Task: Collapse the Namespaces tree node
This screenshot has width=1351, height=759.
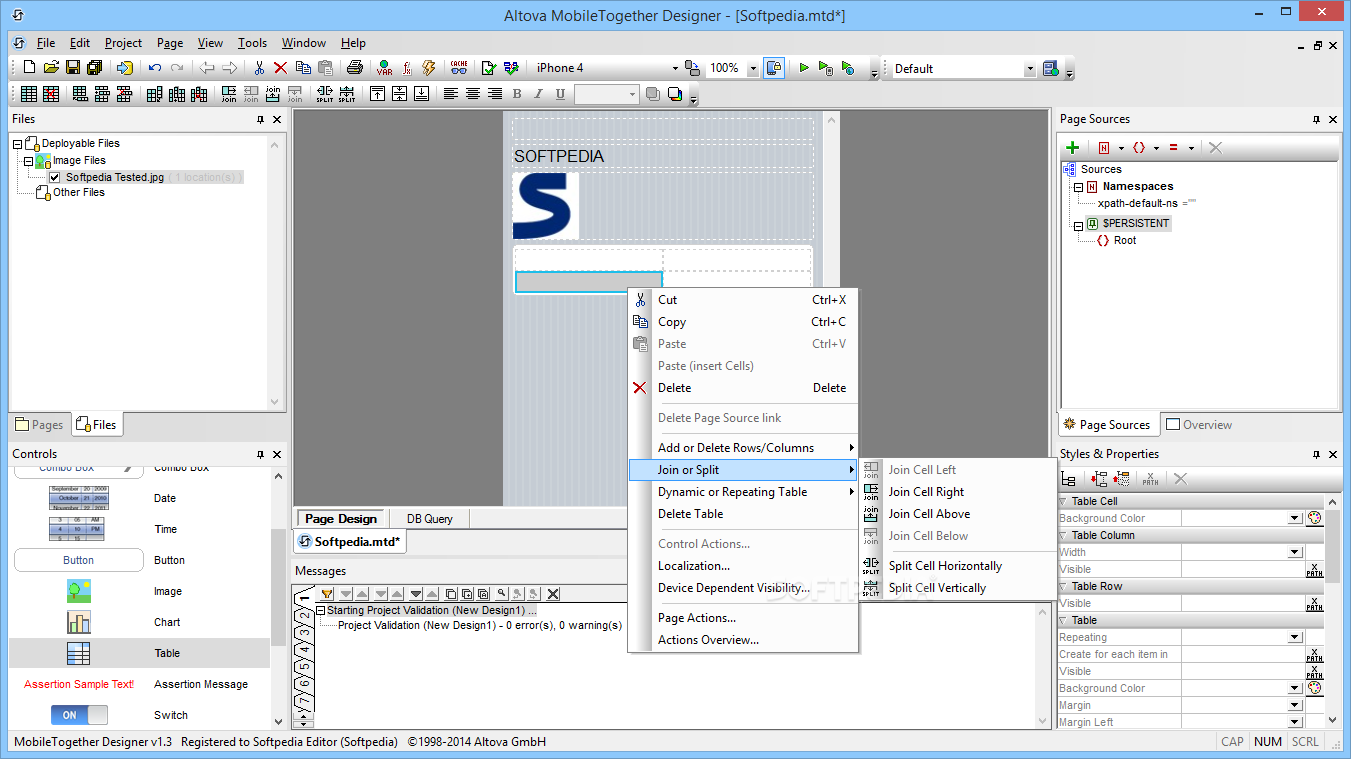Action: pyautogui.click(x=1079, y=187)
